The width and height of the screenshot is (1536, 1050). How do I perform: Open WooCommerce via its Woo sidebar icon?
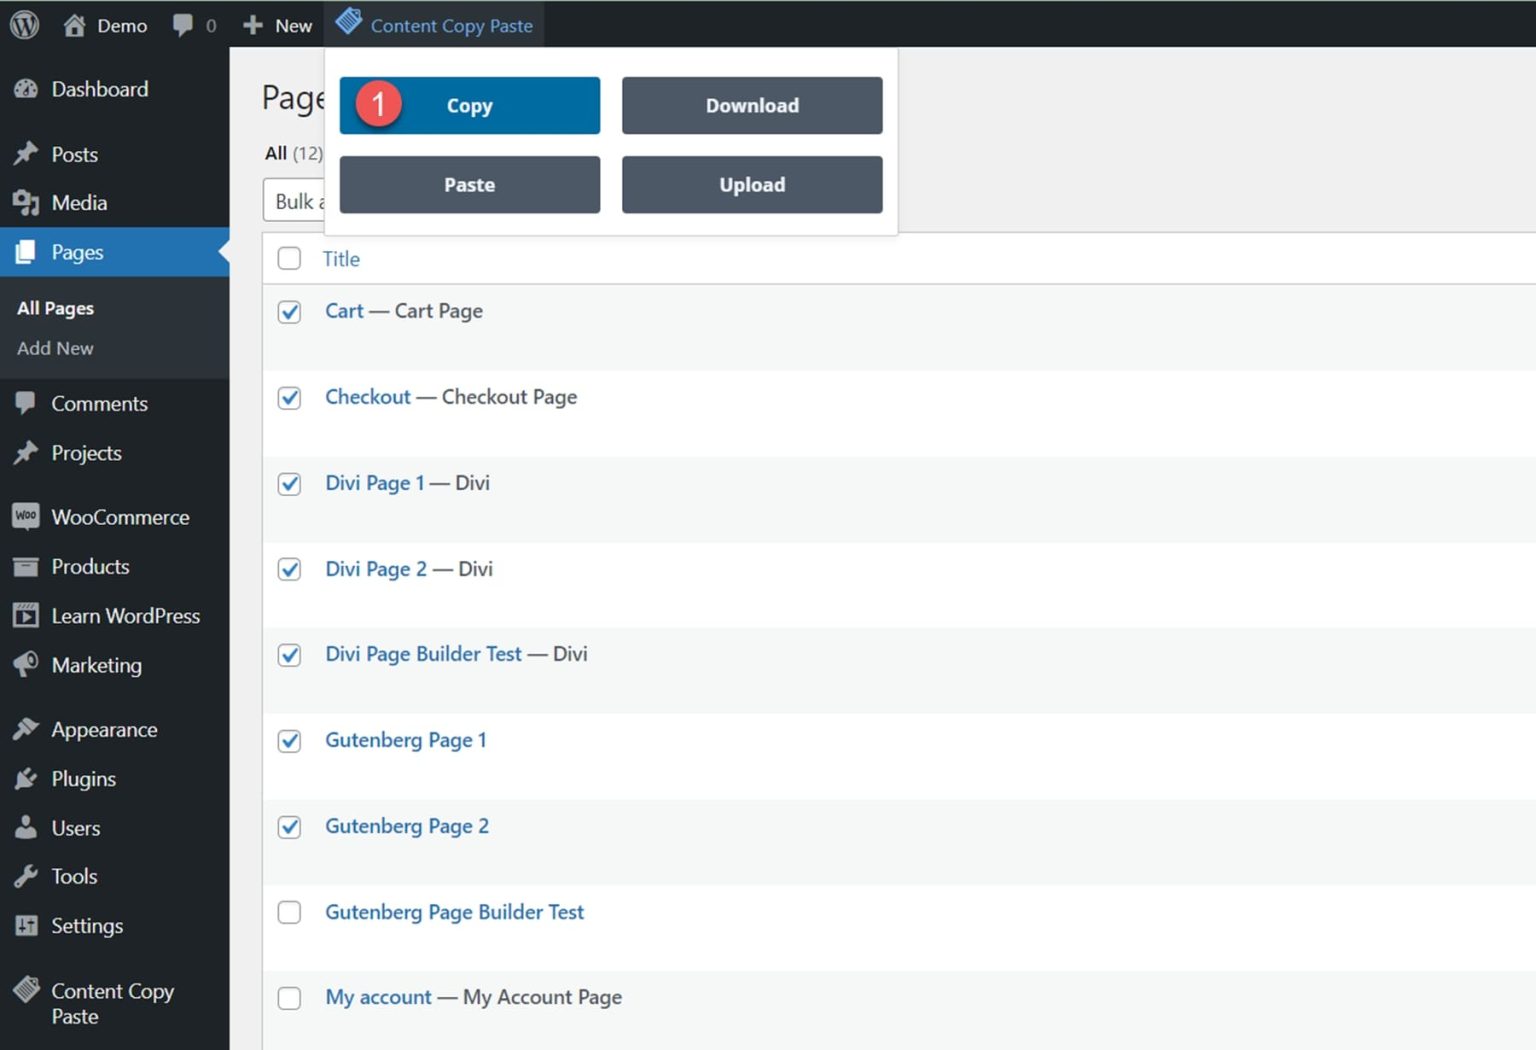27,516
